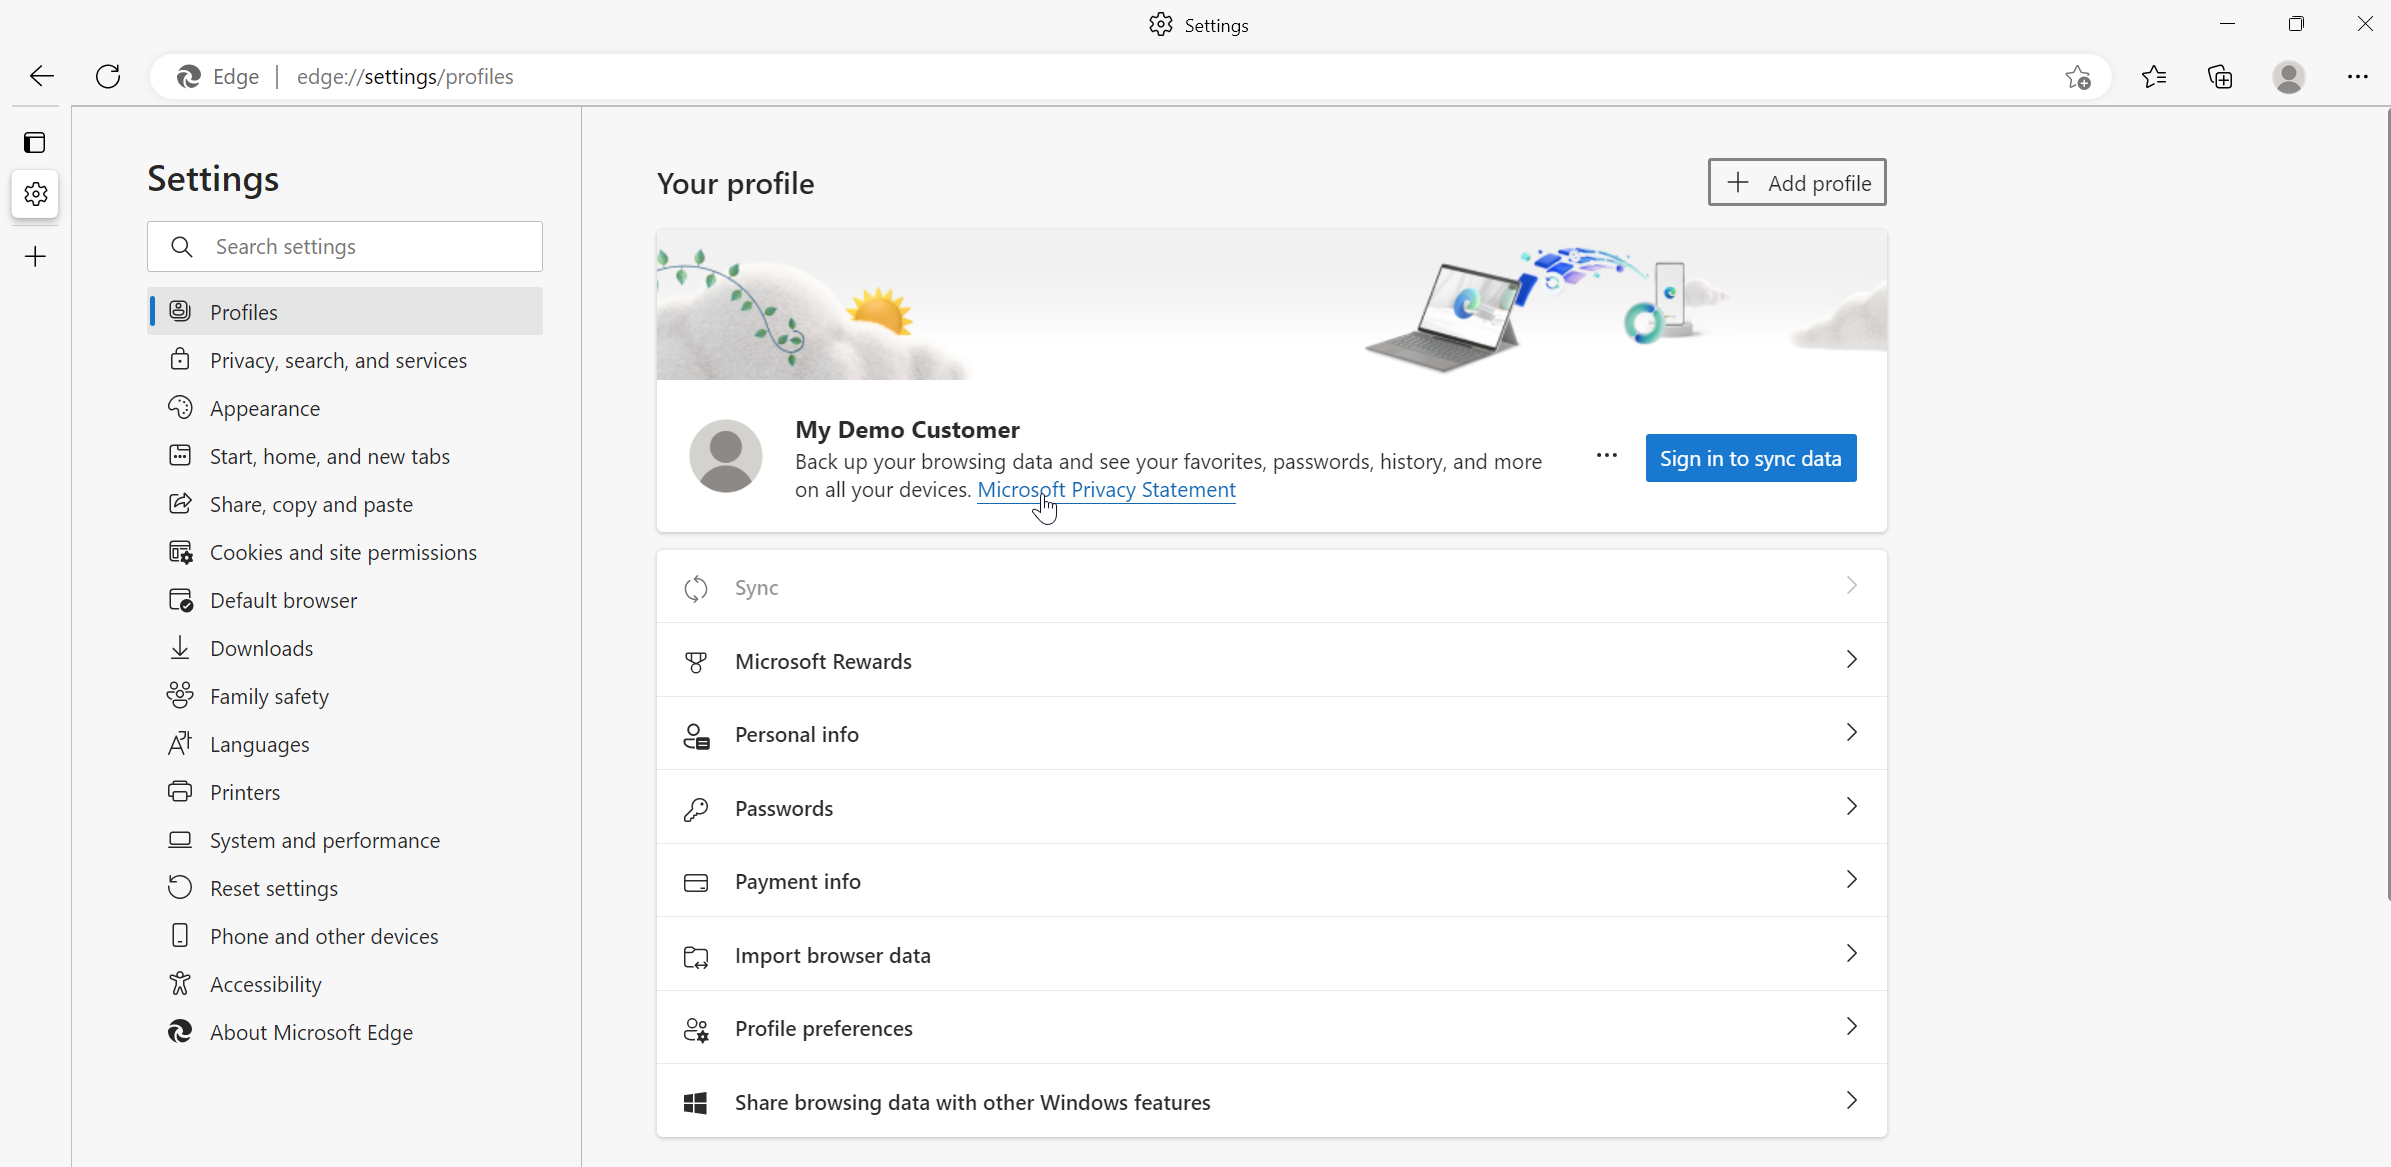
Task: Click the Payment info card icon
Action: click(x=696, y=883)
